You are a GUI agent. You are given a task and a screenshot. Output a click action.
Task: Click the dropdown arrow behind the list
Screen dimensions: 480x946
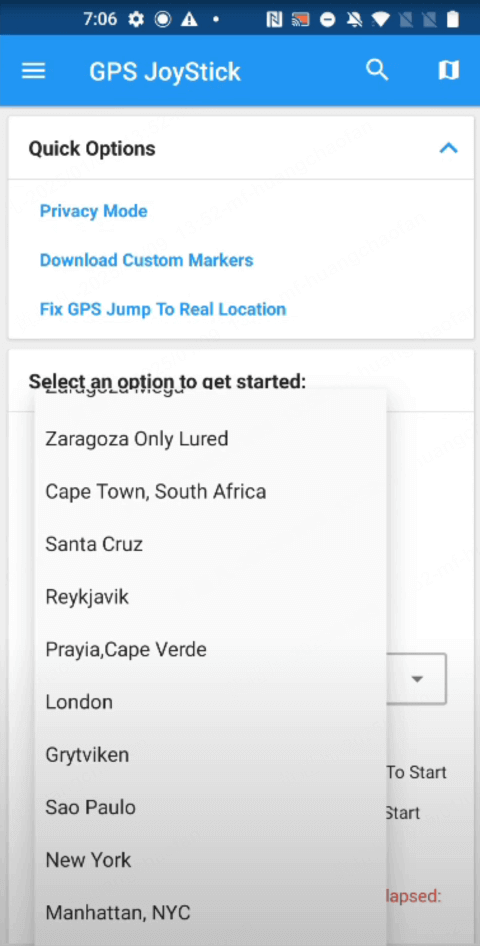point(416,679)
